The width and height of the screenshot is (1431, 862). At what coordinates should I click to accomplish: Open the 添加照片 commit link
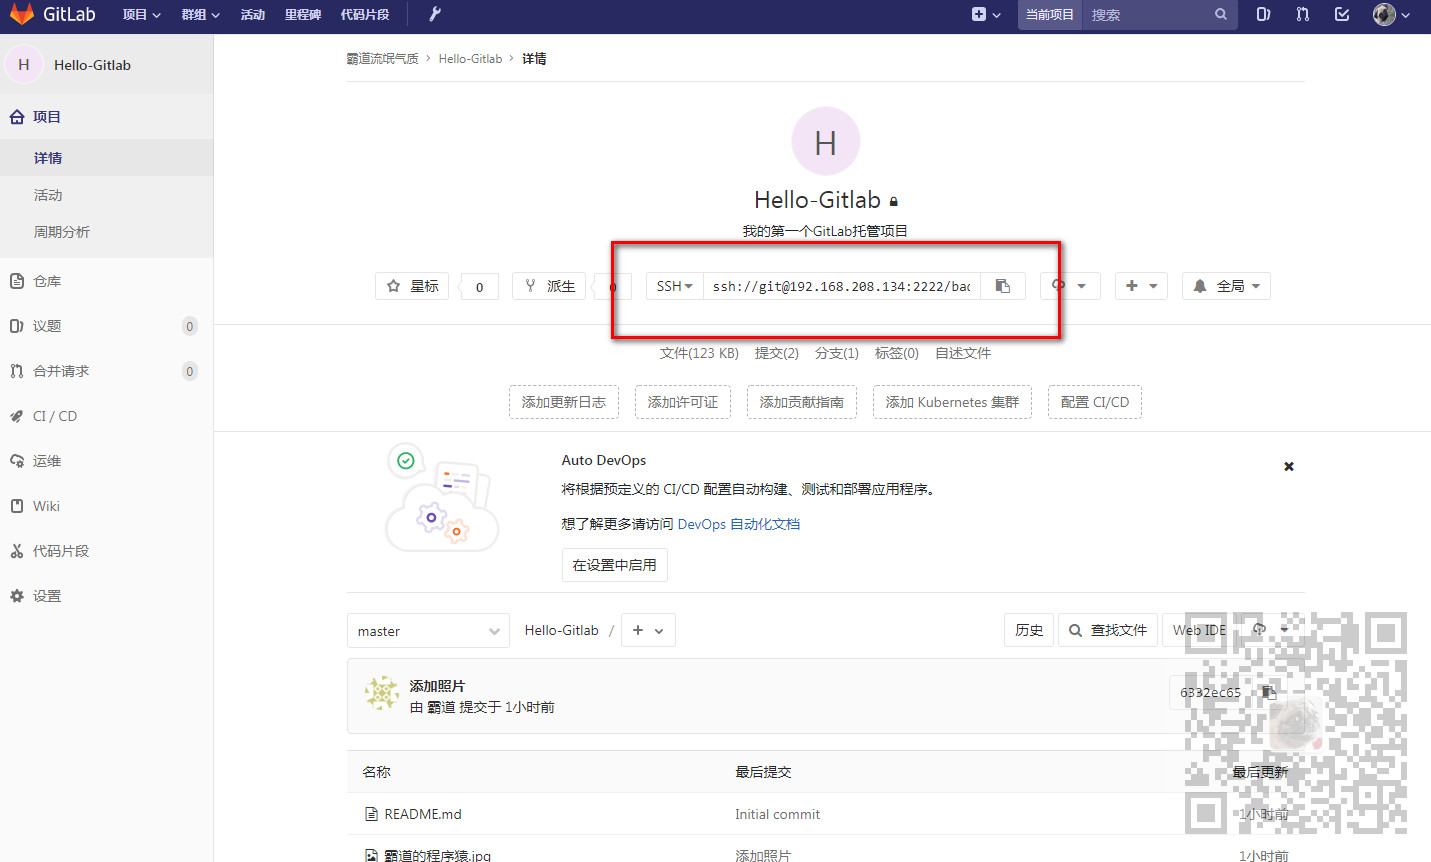[x=437, y=686]
